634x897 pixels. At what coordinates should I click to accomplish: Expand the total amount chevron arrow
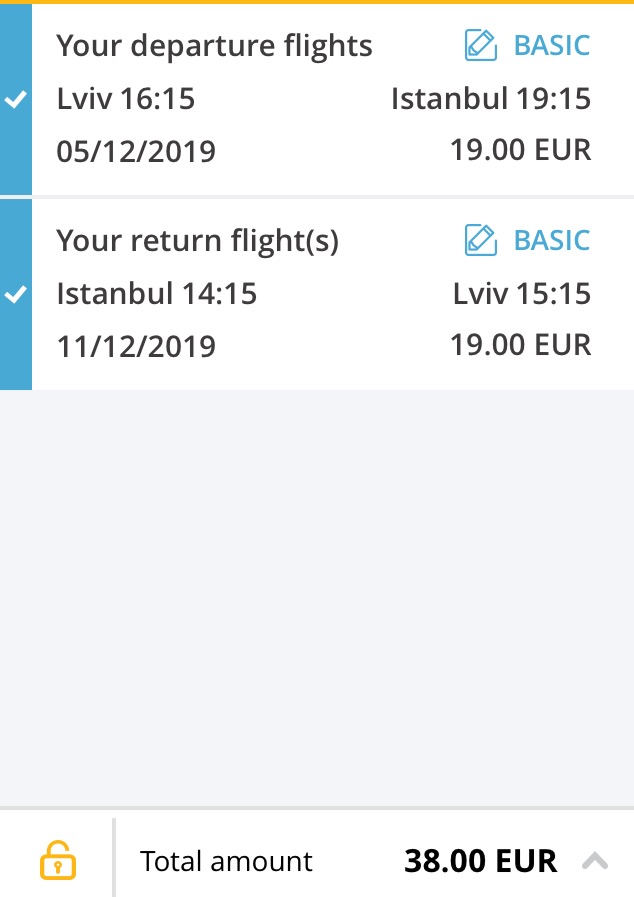tap(594, 860)
